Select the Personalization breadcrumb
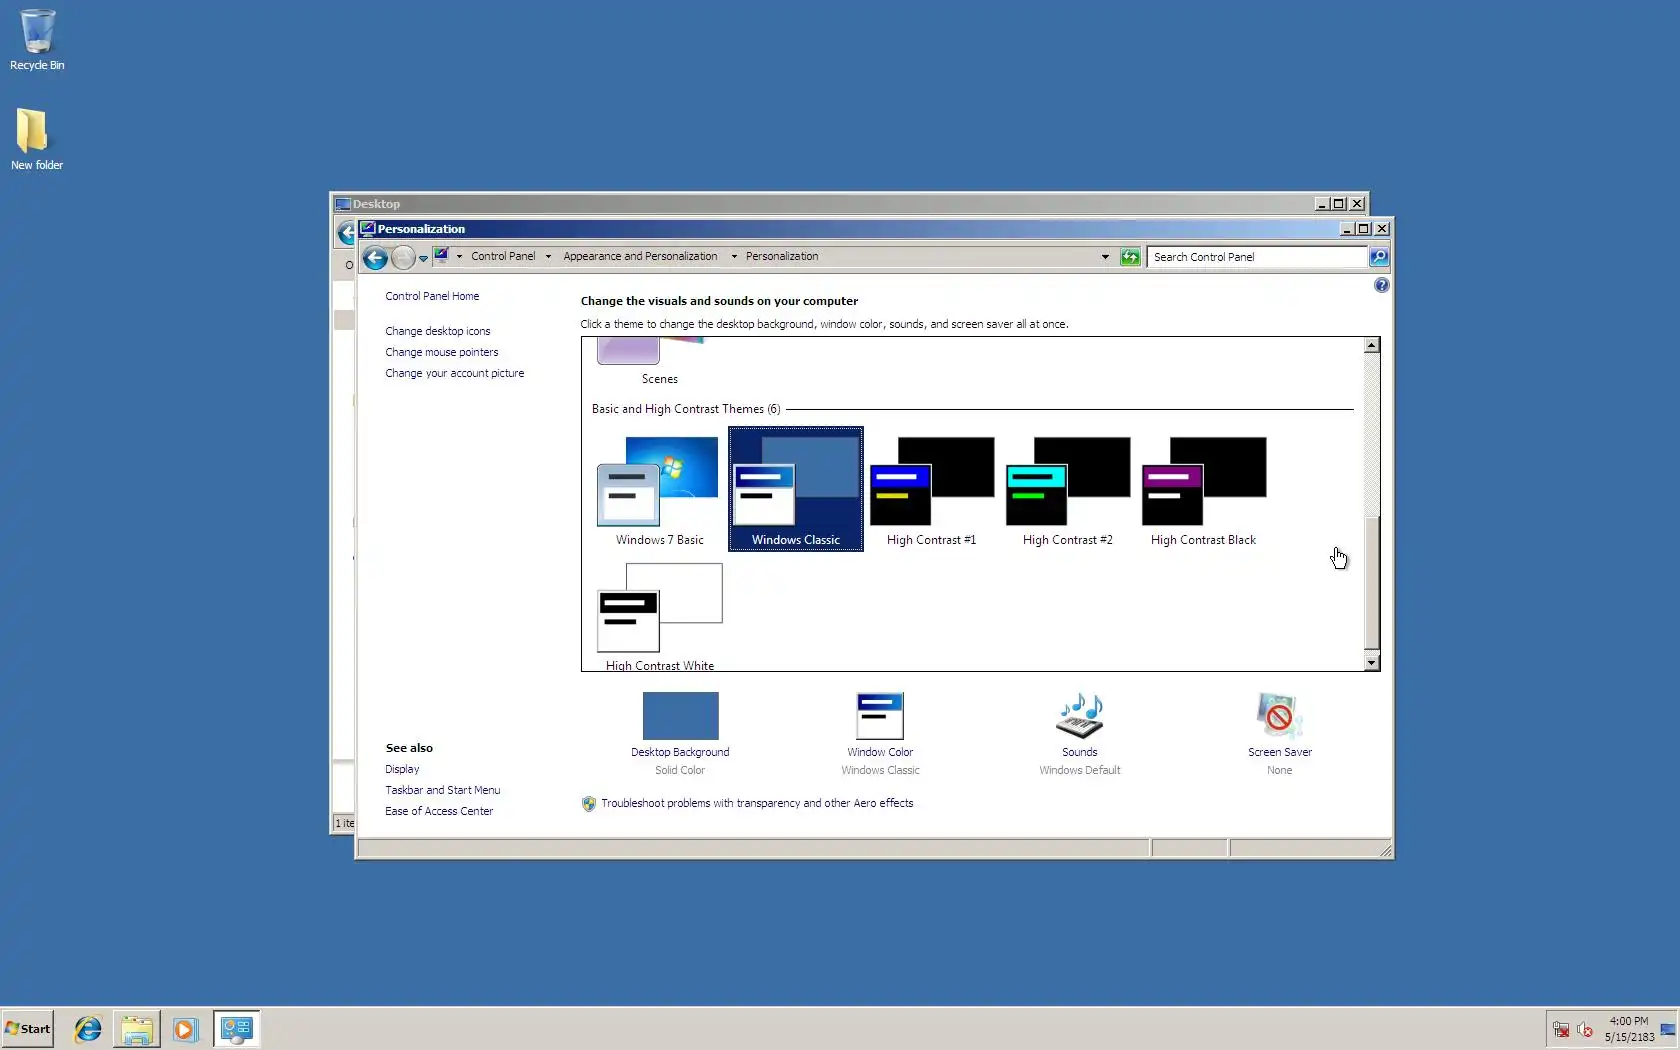1680x1050 pixels. coord(782,257)
